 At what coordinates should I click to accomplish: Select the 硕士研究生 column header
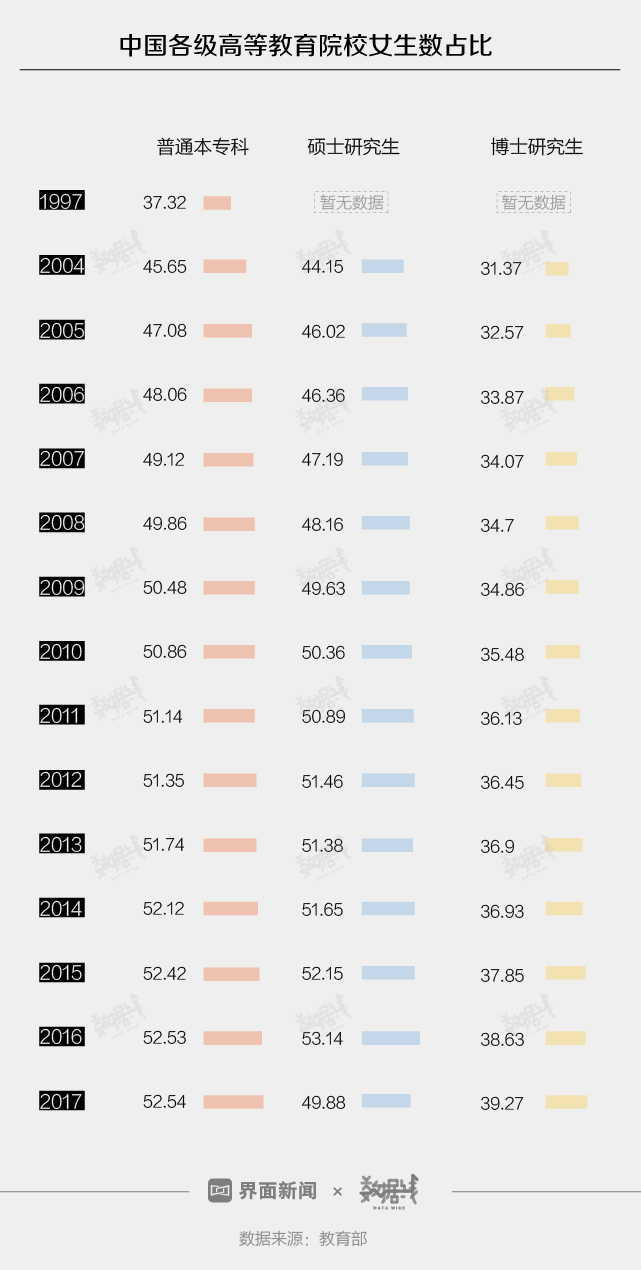353,147
